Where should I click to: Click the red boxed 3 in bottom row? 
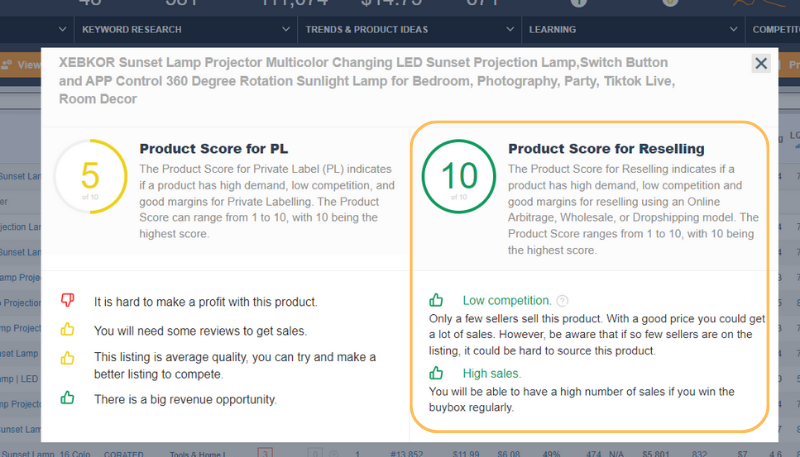coord(265,453)
